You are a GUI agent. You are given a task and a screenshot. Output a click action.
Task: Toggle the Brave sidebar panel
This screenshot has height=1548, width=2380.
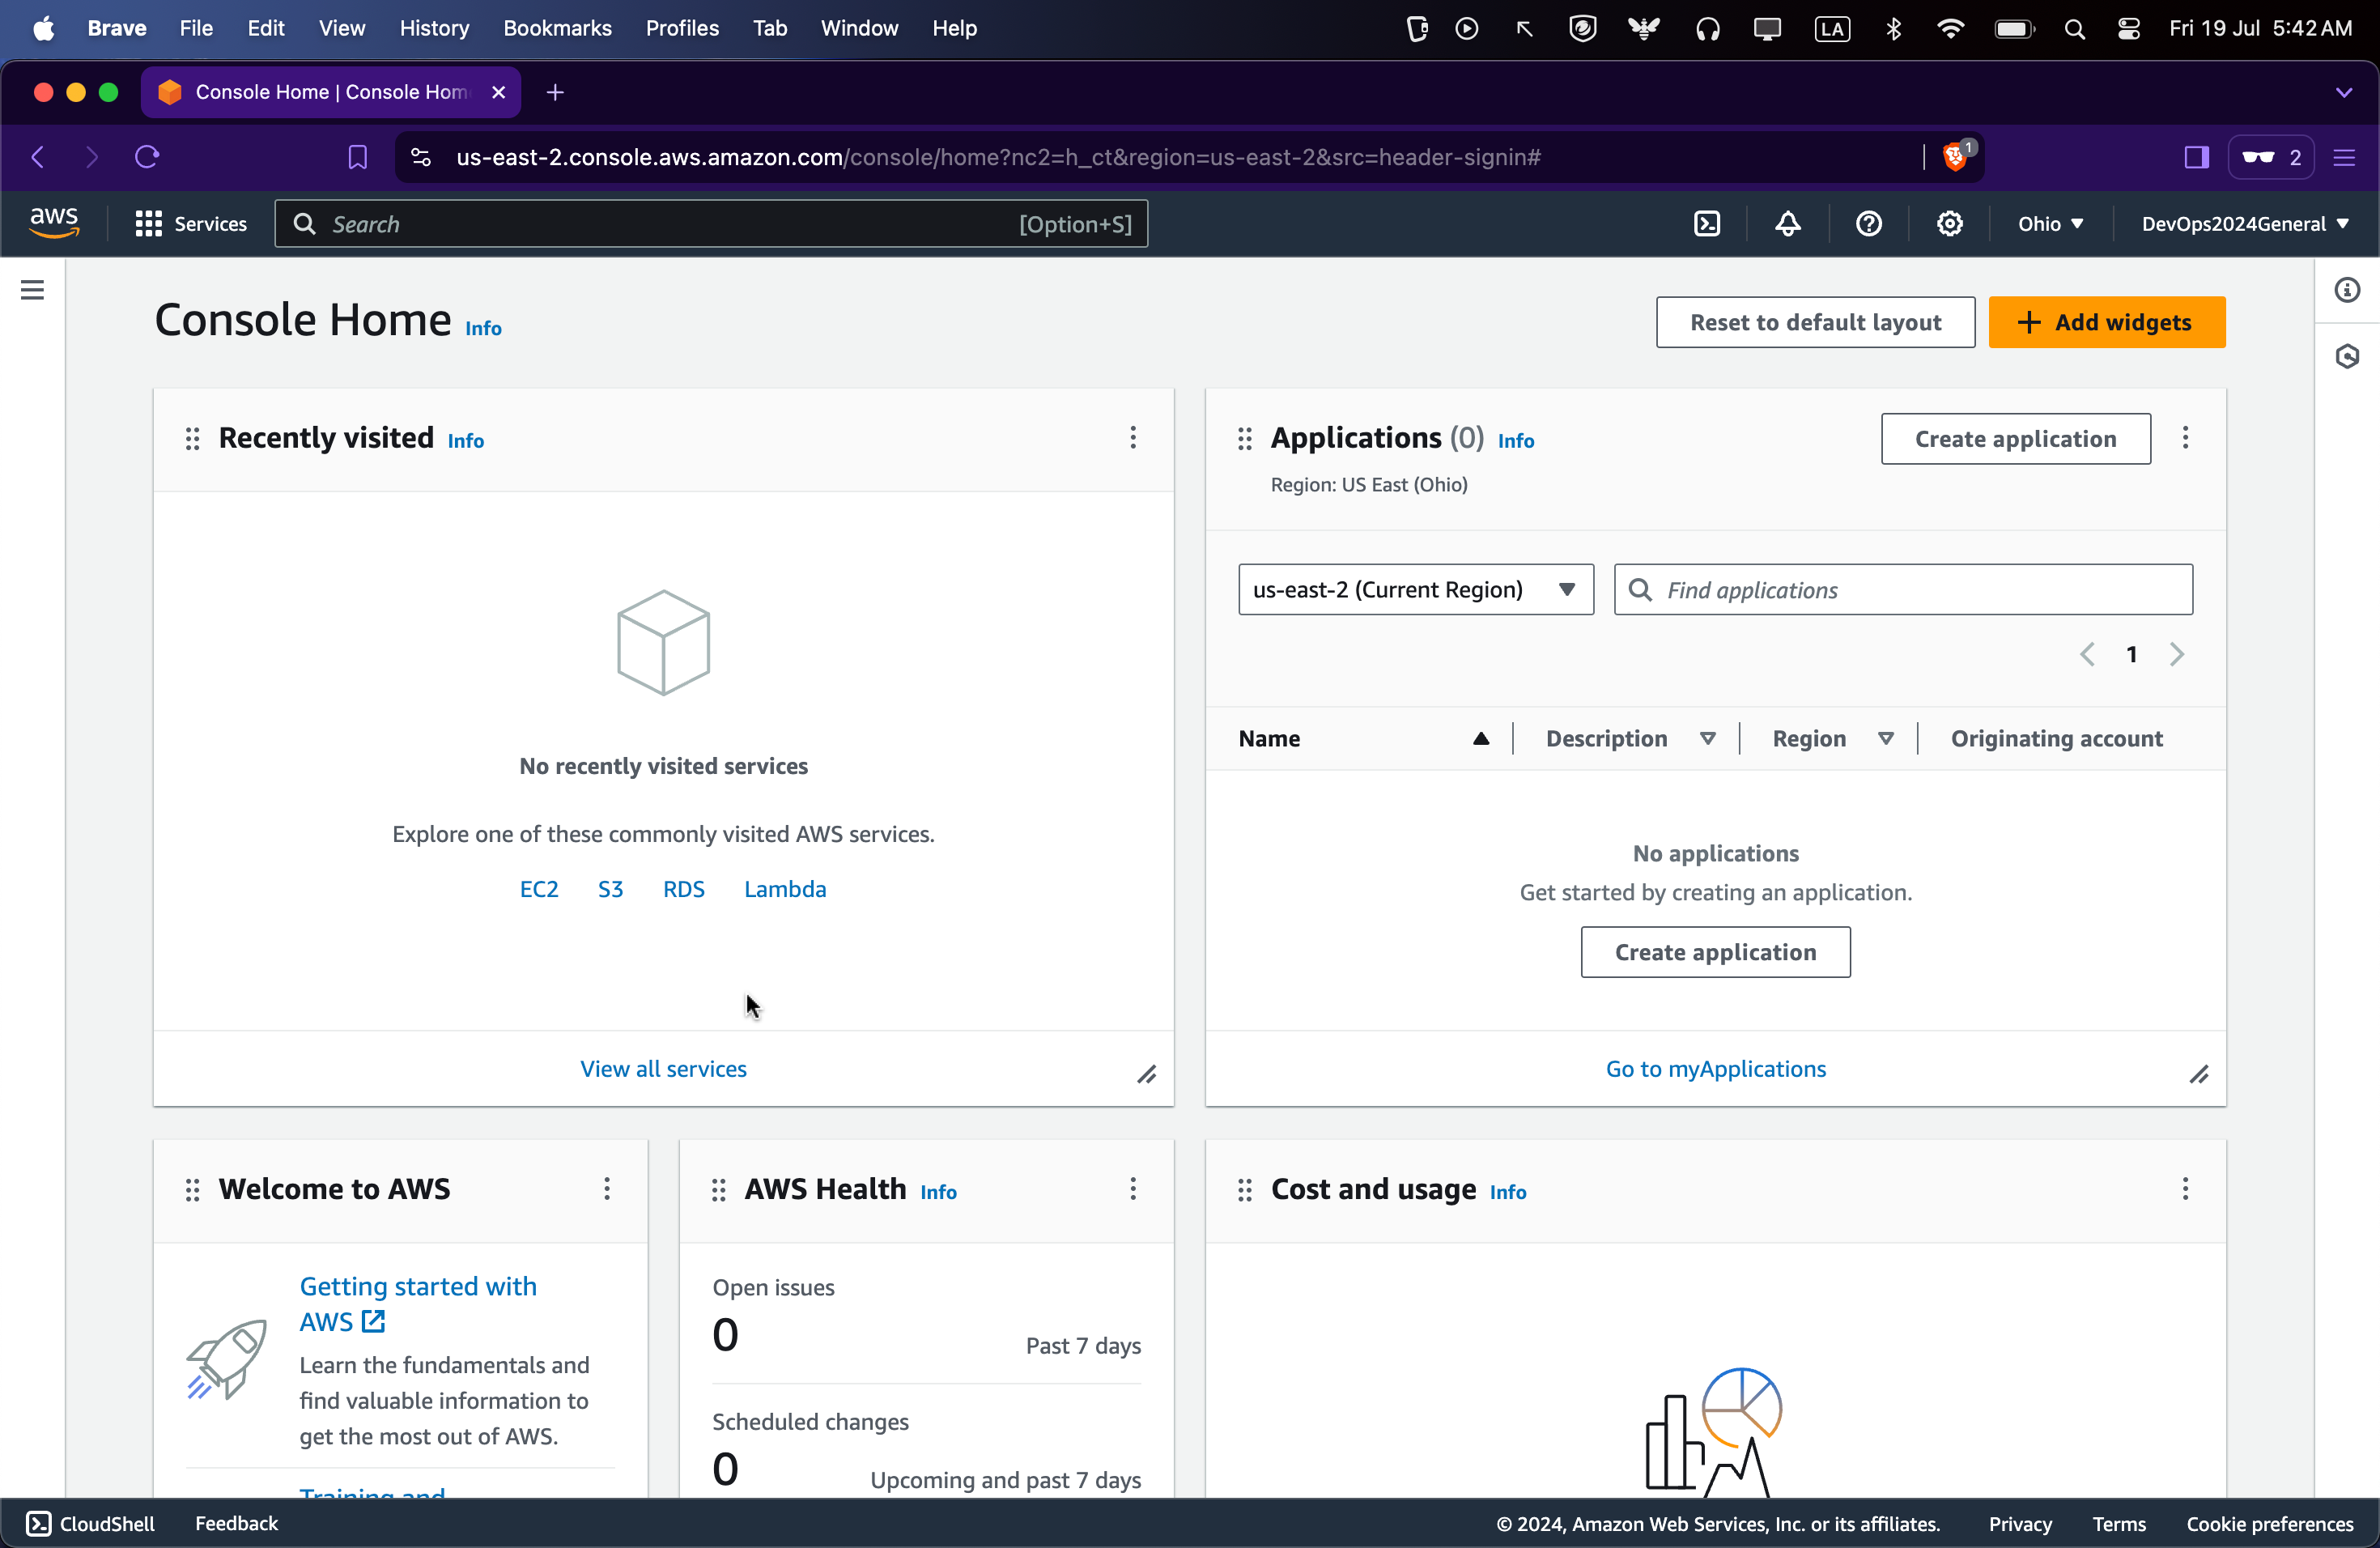click(x=2196, y=157)
